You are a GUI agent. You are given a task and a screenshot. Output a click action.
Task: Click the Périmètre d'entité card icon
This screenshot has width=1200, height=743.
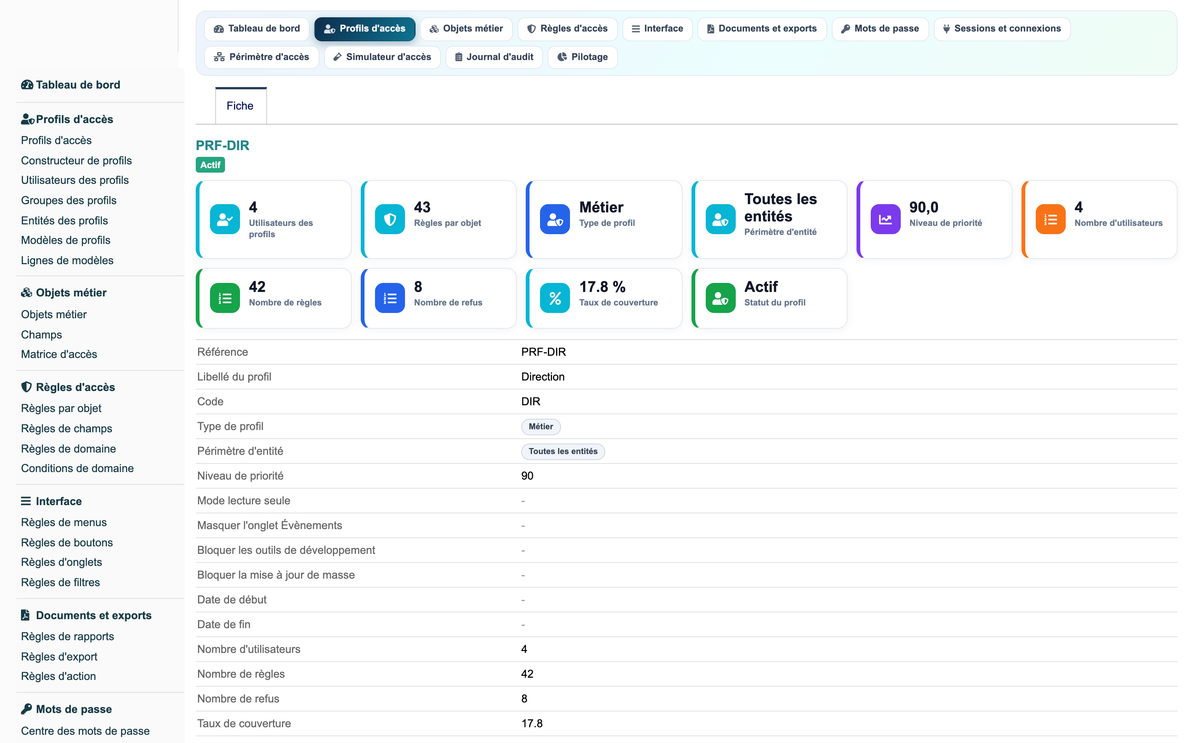pos(721,220)
